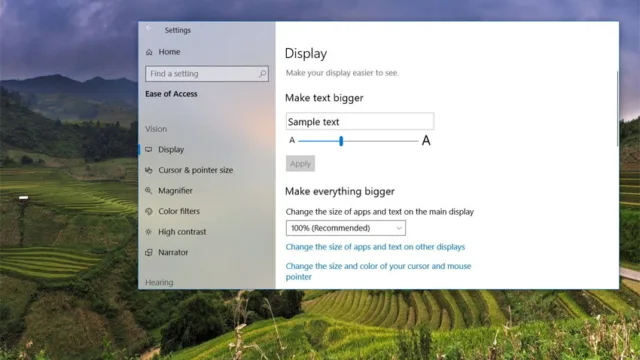Click the Settings window title text
The height and width of the screenshot is (360, 640).
pos(178,30)
